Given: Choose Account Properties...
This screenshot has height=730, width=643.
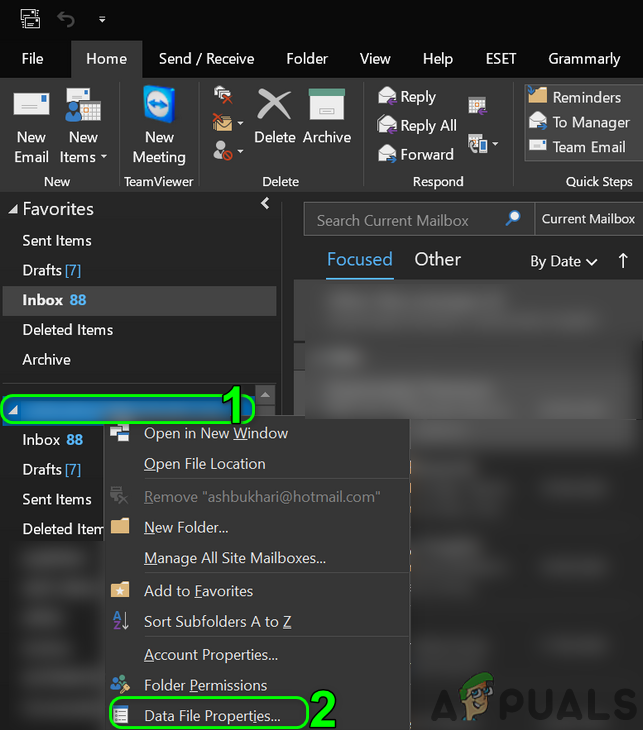Looking at the screenshot, I should (258, 655).
